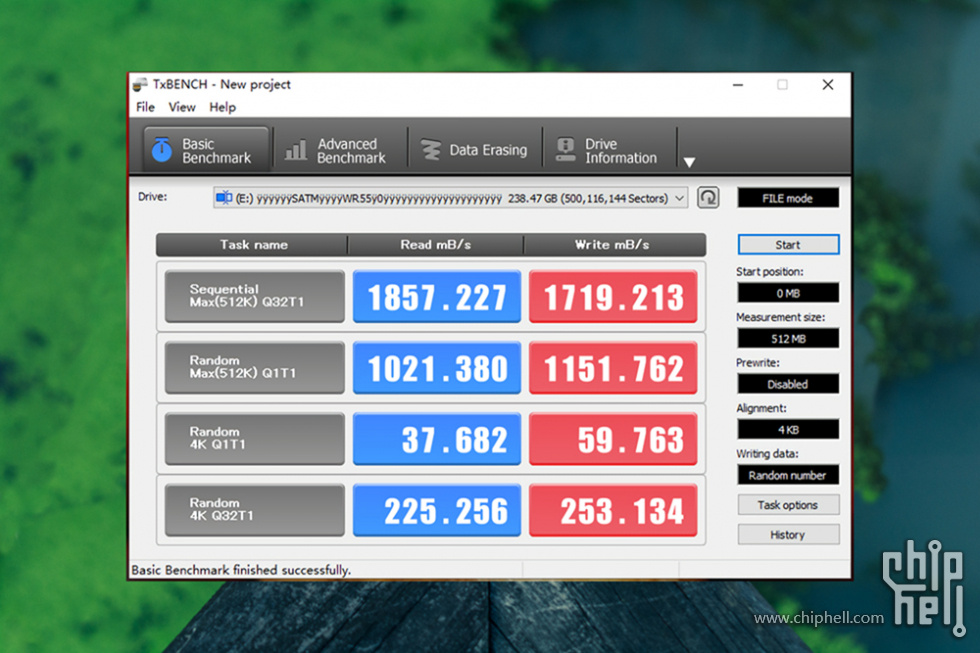The image size is (980, 653).
Task: Change Start position 0 MB setting
Action: coord(788,292)
